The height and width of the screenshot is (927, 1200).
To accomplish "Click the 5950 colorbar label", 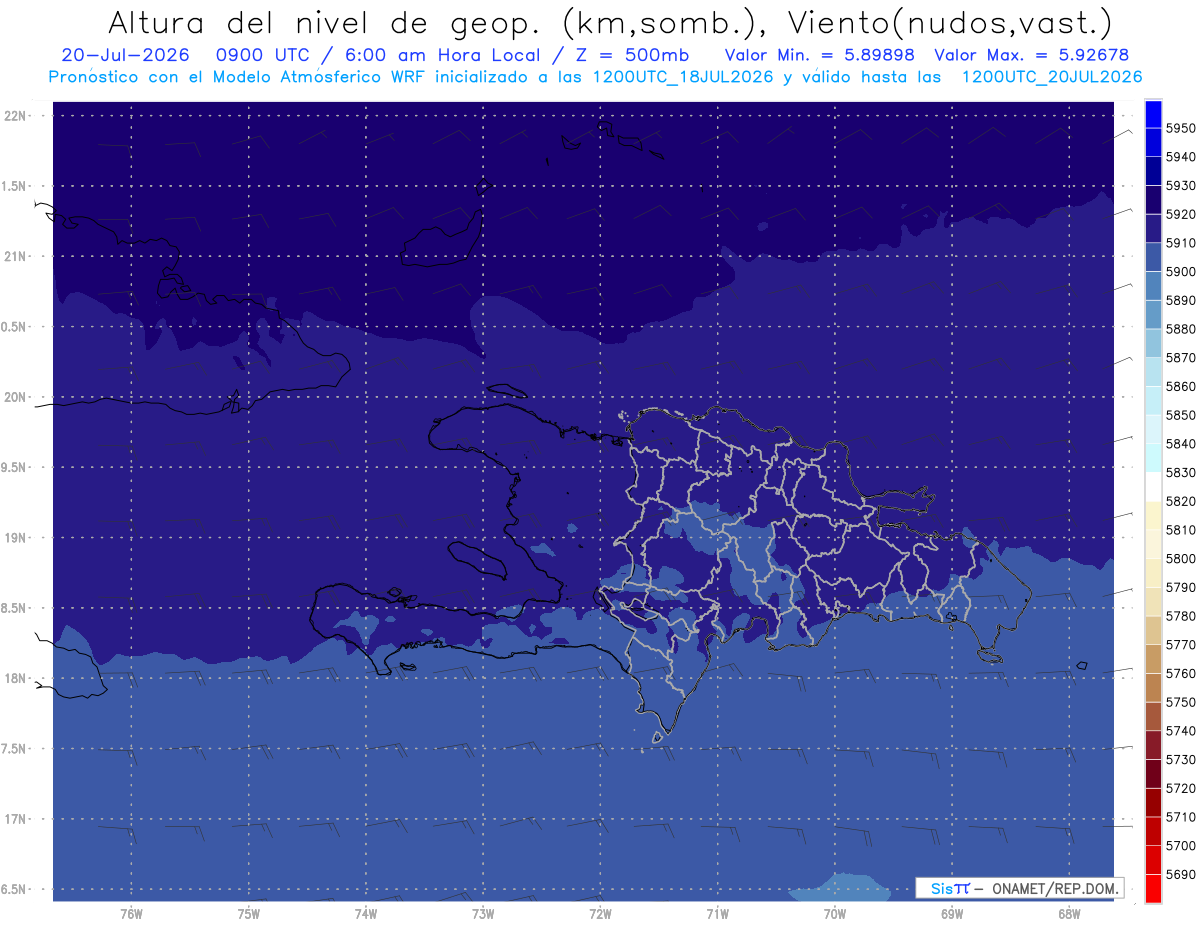I will (x=1181, y=128).
